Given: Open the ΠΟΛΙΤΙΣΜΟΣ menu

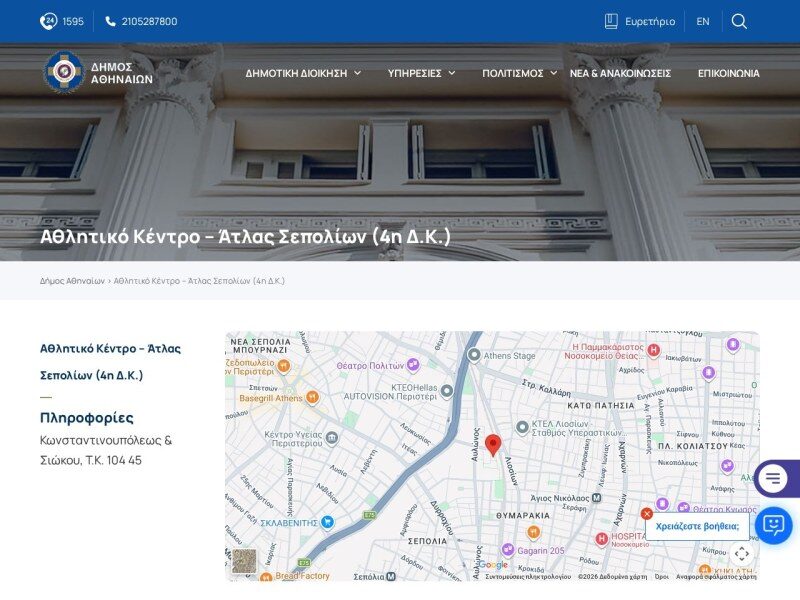Looking at the screenshot, I should (512, 73).
